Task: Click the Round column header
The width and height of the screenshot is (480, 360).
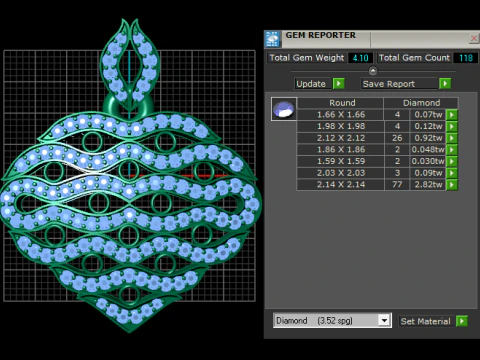Action: 340,103
